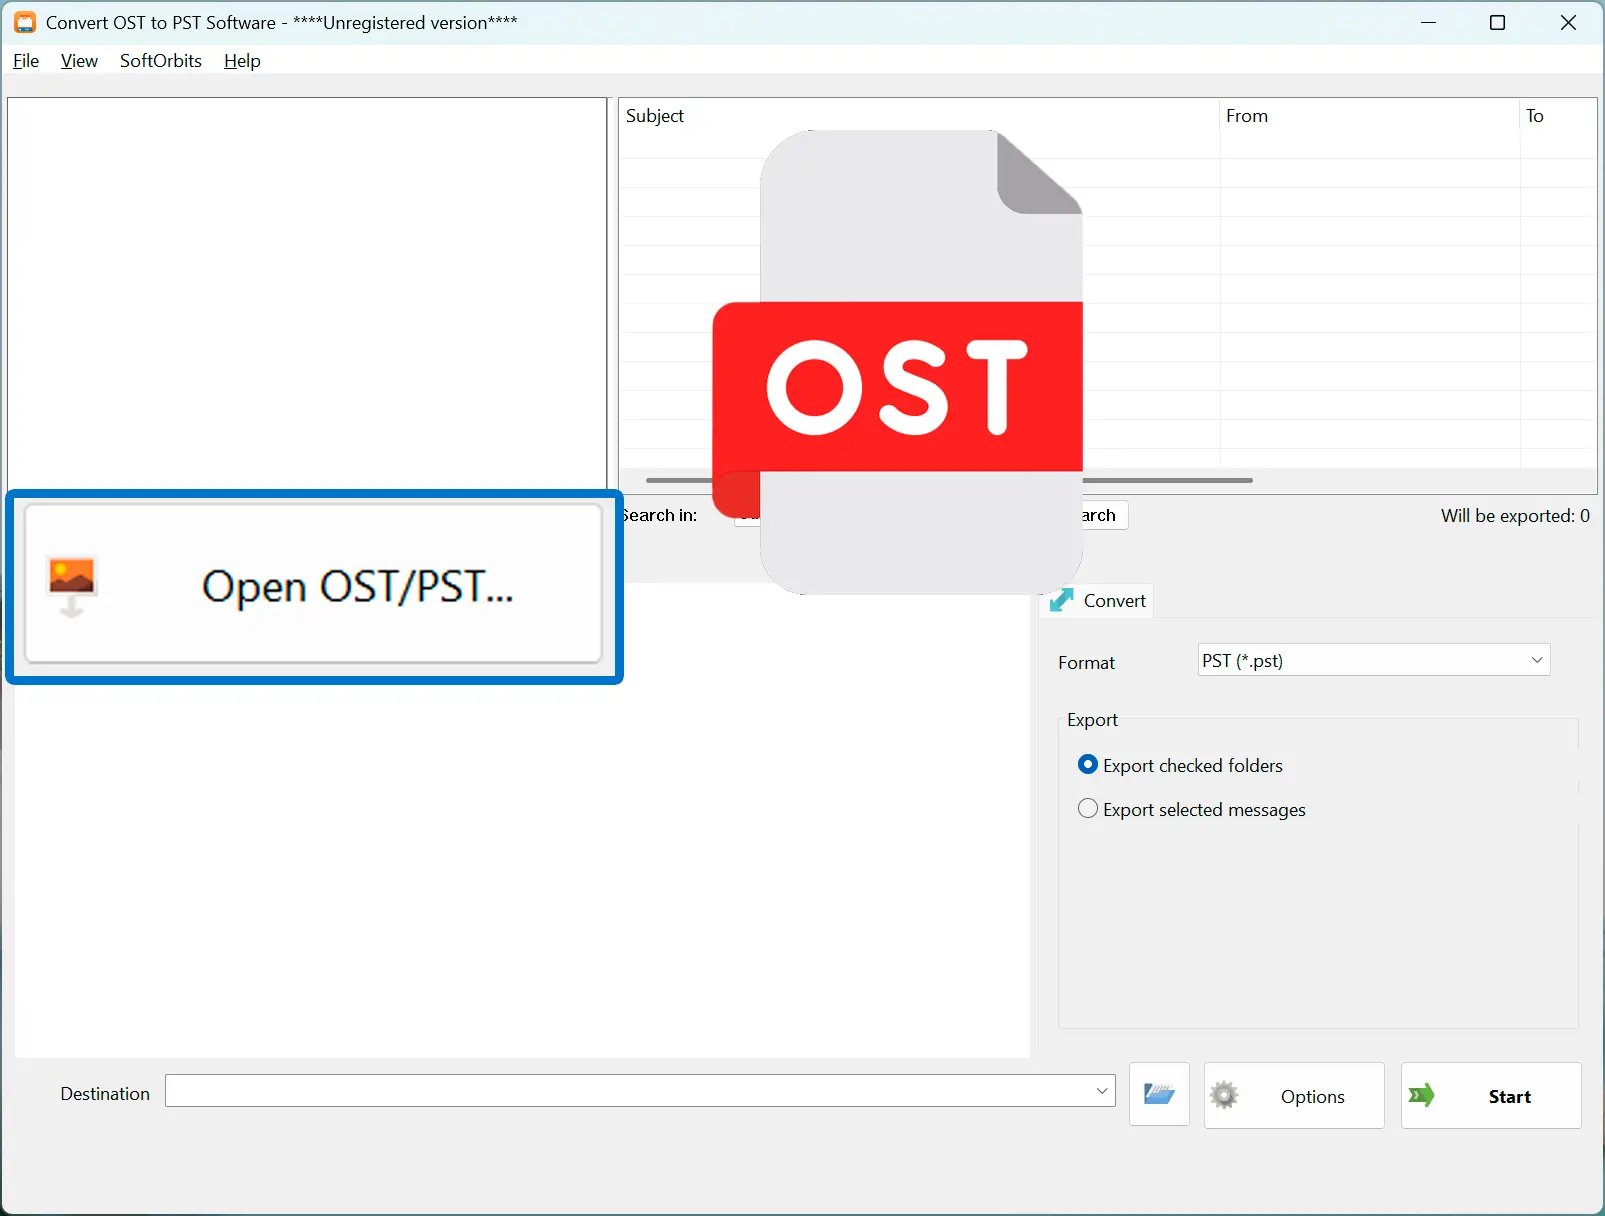Click the Open OST/PST button

(314, 584)
